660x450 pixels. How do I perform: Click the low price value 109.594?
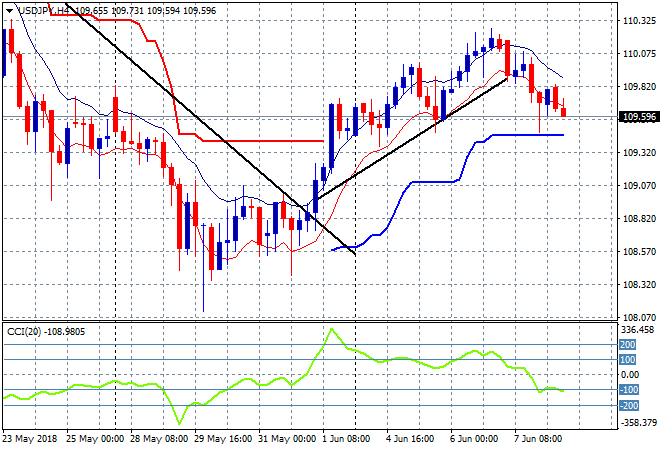(x=163, y=11)
